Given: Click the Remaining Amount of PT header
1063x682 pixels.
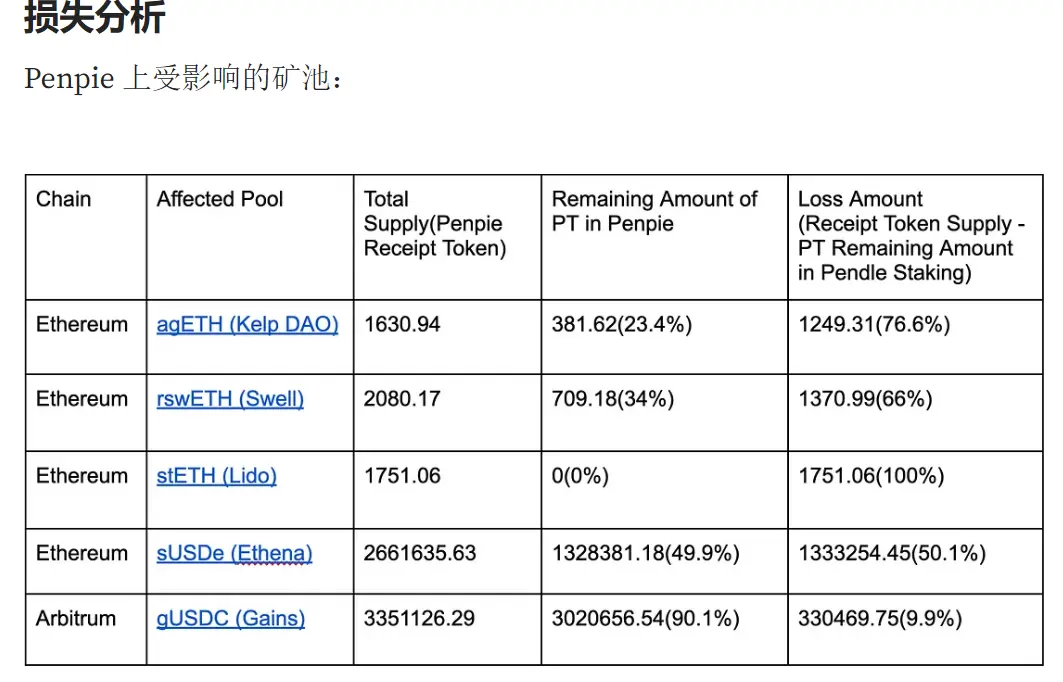Looking at the screenshot, I should click(x=655, y=212).
